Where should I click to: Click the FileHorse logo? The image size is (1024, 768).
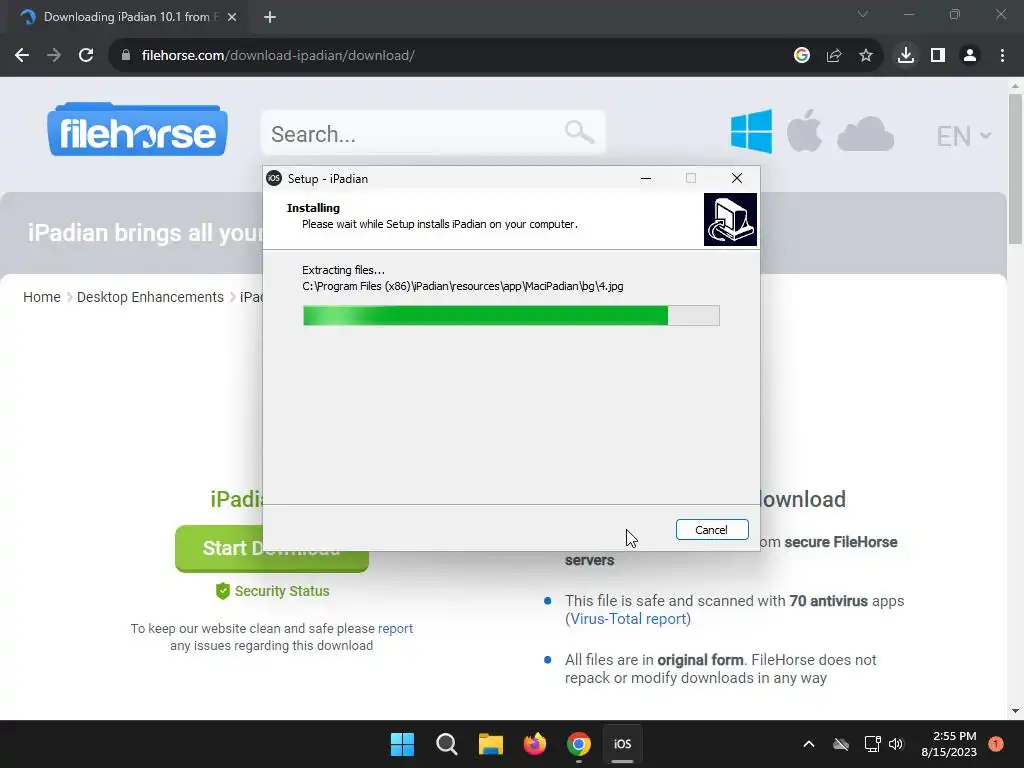pos(137,129)
